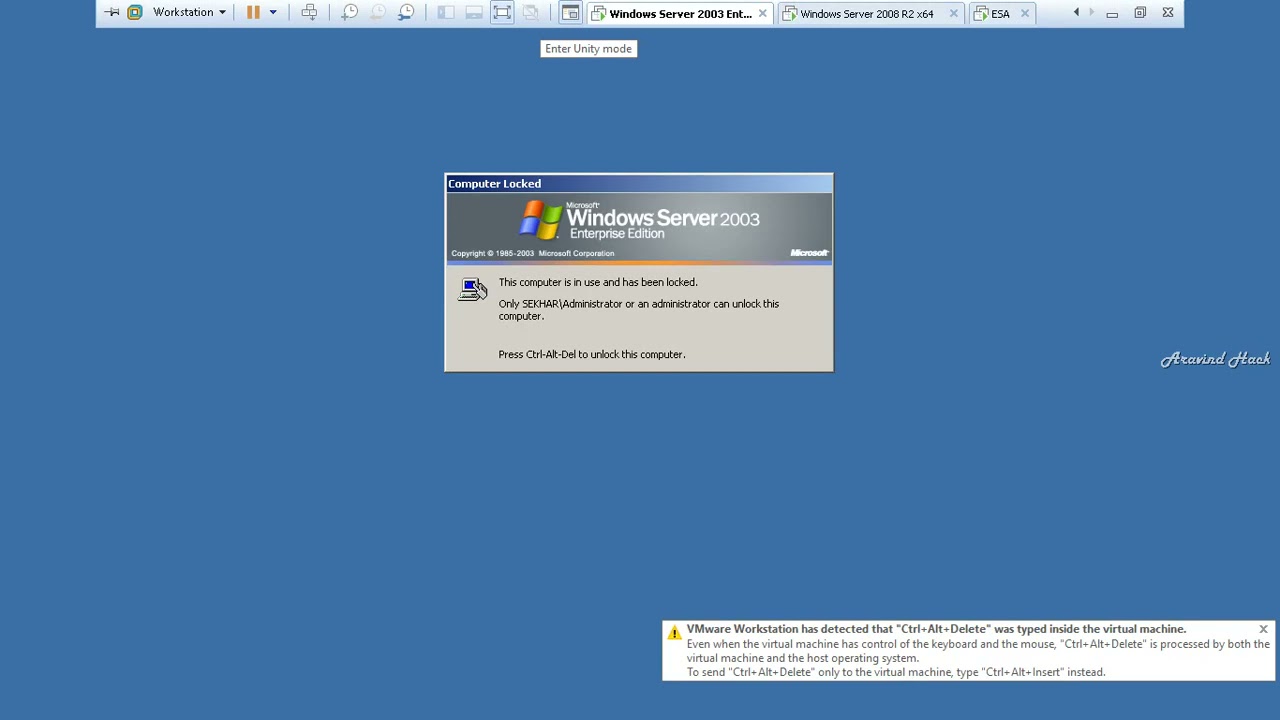Take a snapshot of this virtual machine

point(350,13)
